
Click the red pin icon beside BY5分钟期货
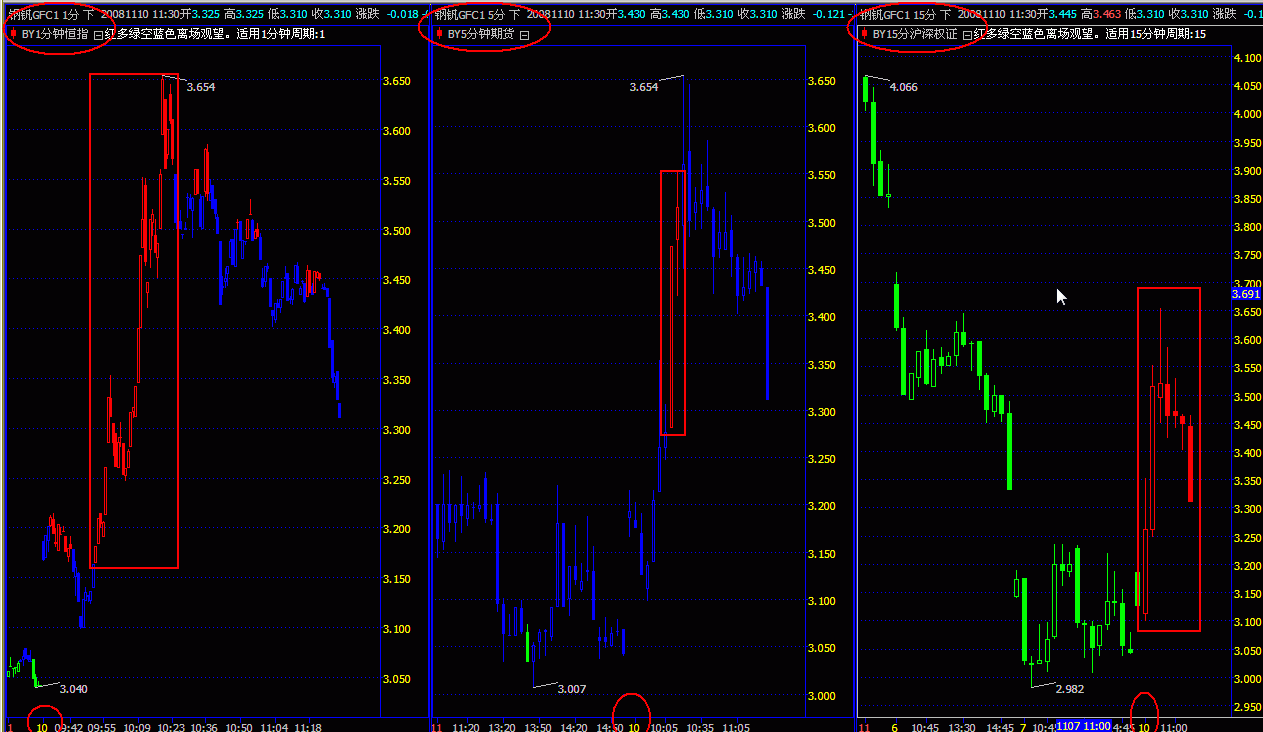(x=438, y=33)
